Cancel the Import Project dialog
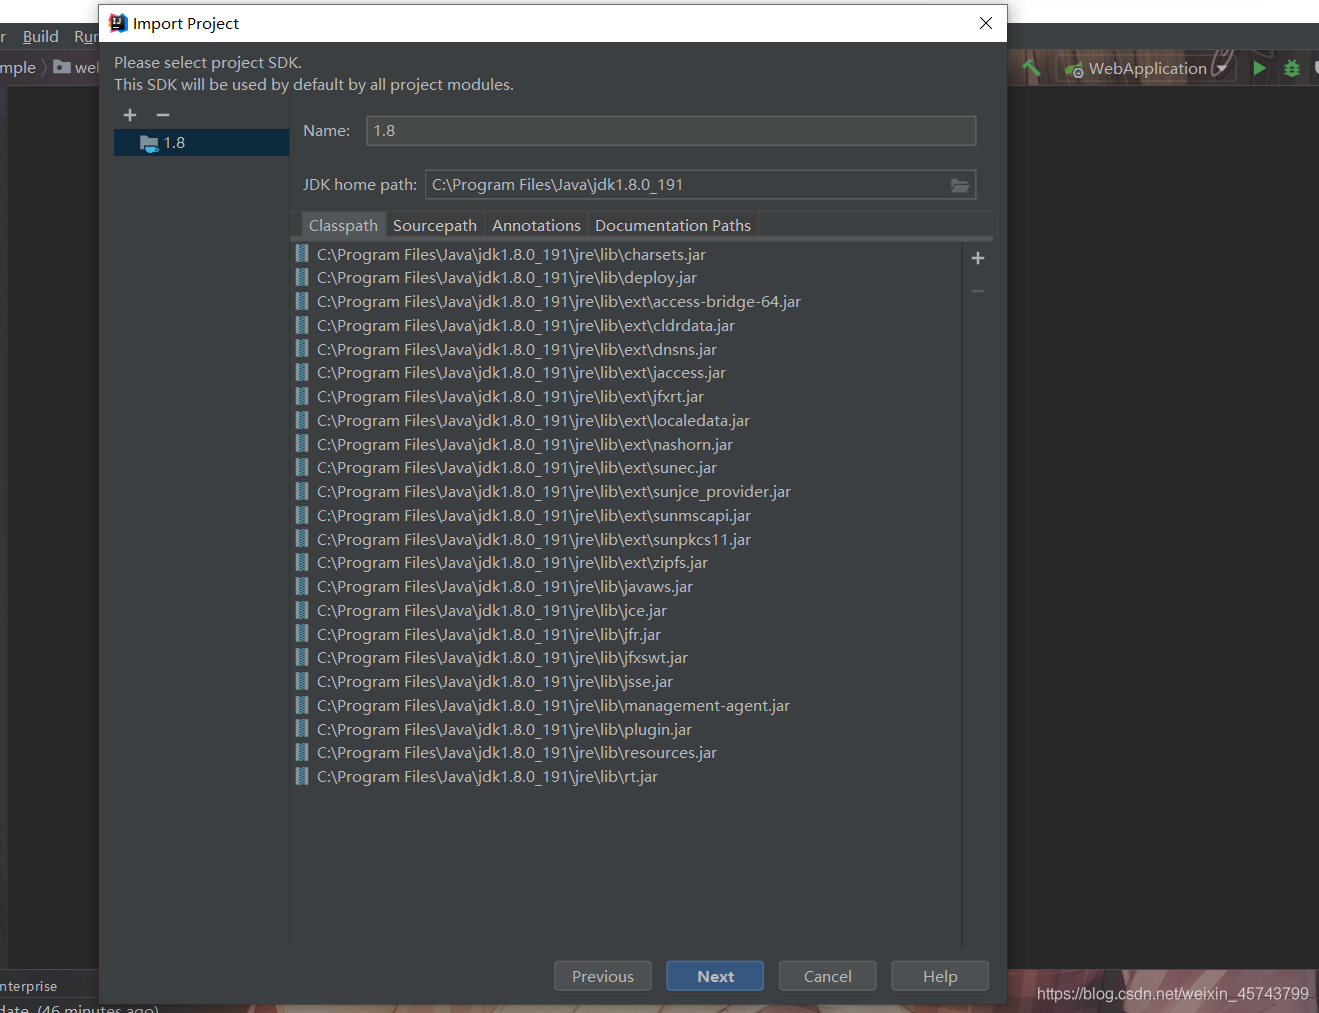Image resolution: width=1319 pixels, height=1013 pixels. [828, 976]
